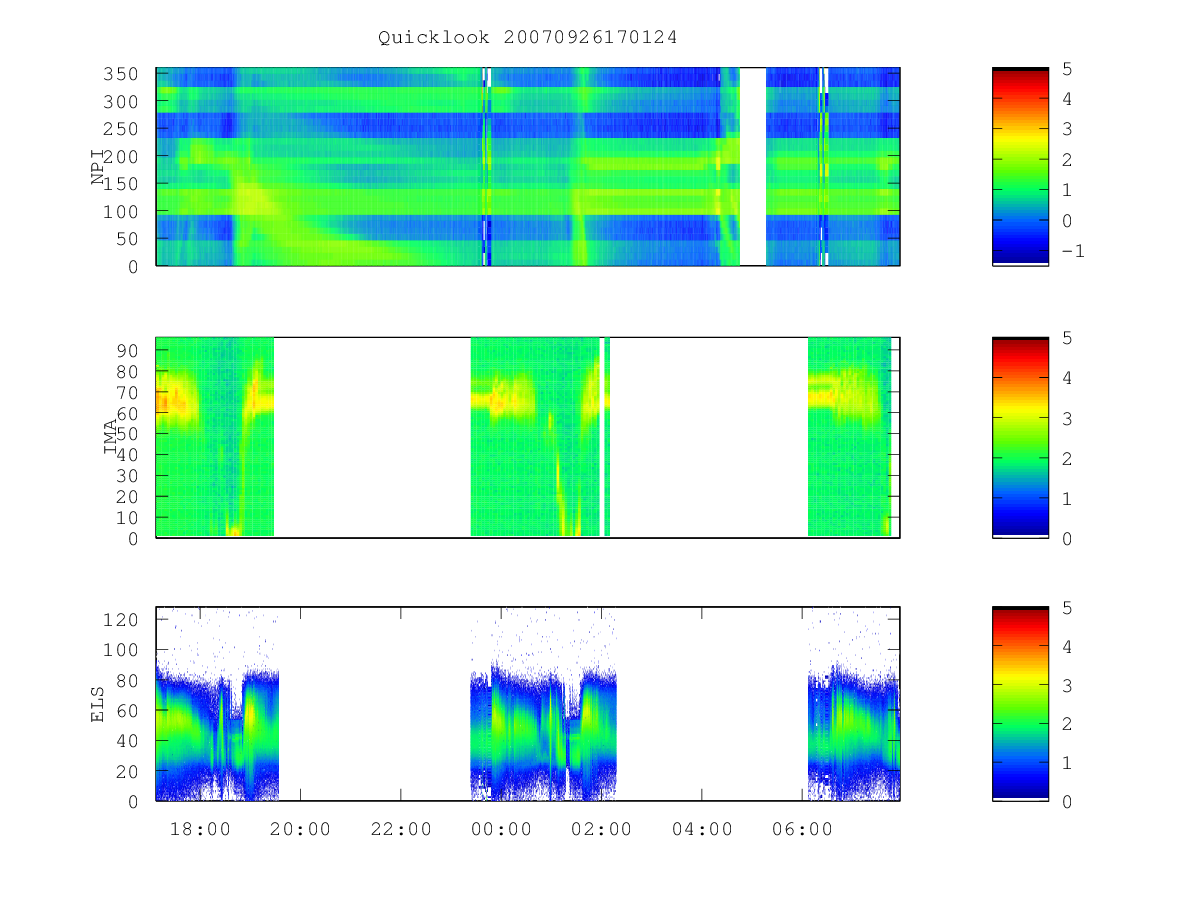Select the NPI axis label
Screen dimensions: 1200x900
pos(98,167)
